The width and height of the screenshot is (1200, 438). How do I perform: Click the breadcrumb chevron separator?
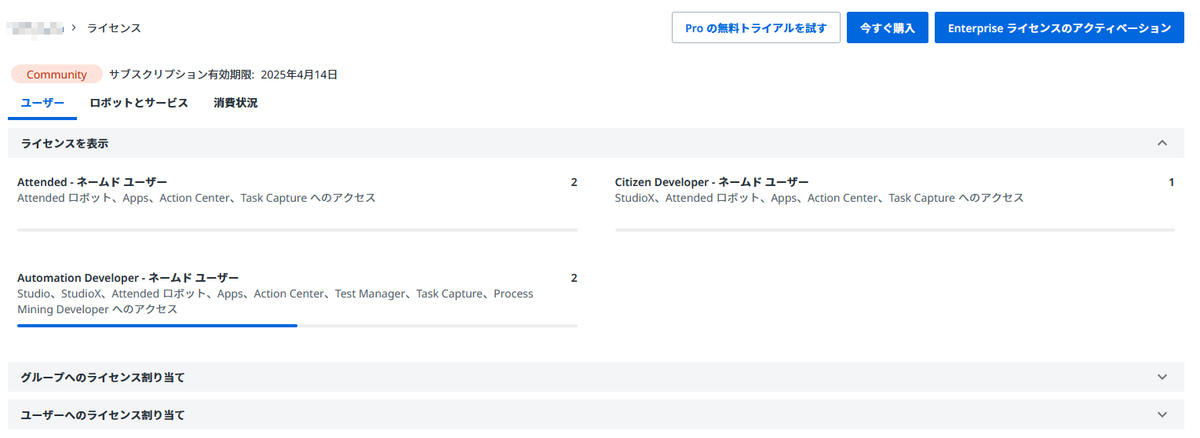(75, 28)
